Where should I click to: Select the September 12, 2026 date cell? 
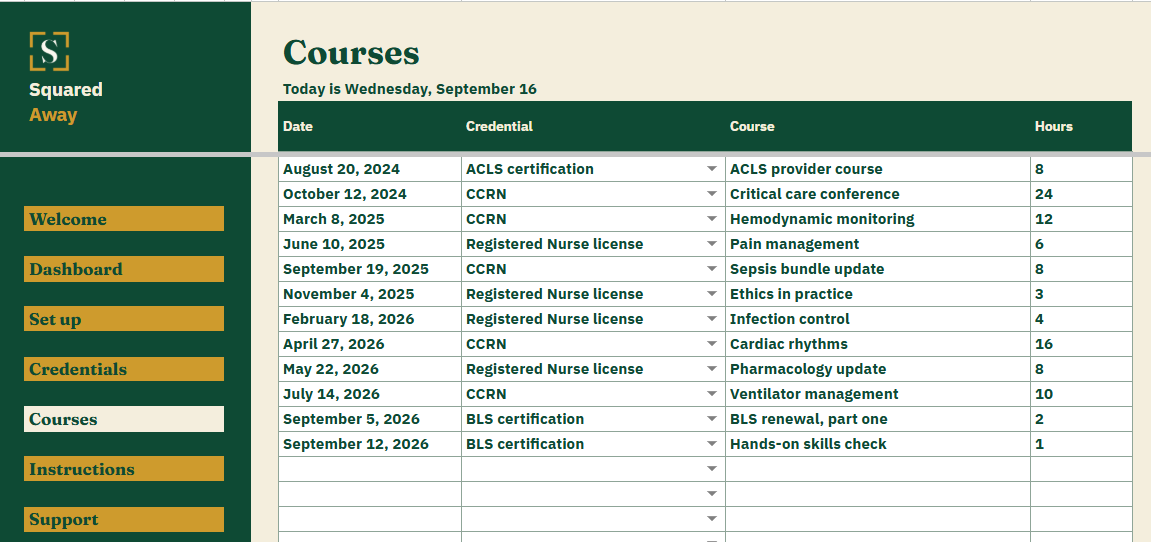[x=370, y=444]
